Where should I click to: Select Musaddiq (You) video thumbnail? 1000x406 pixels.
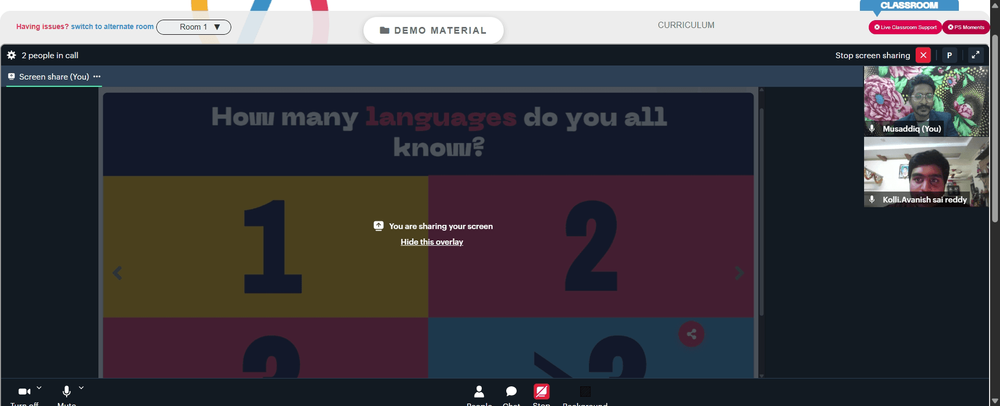pos(926,101)
